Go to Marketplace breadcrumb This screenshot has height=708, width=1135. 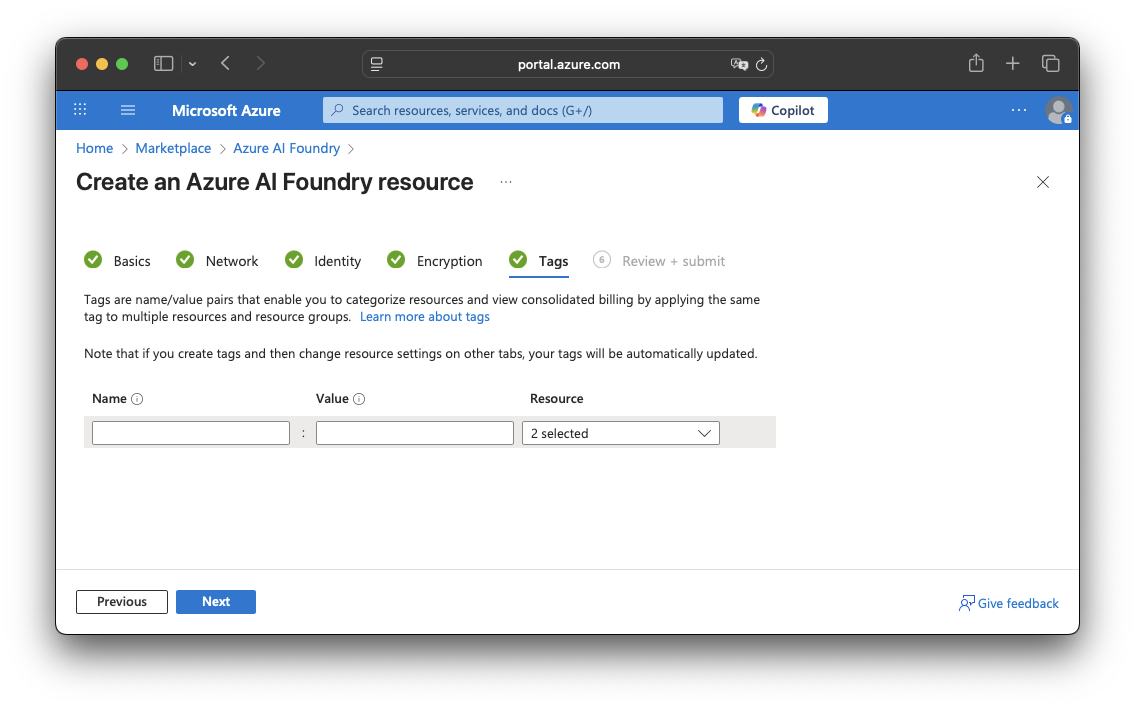coord(173,148)
